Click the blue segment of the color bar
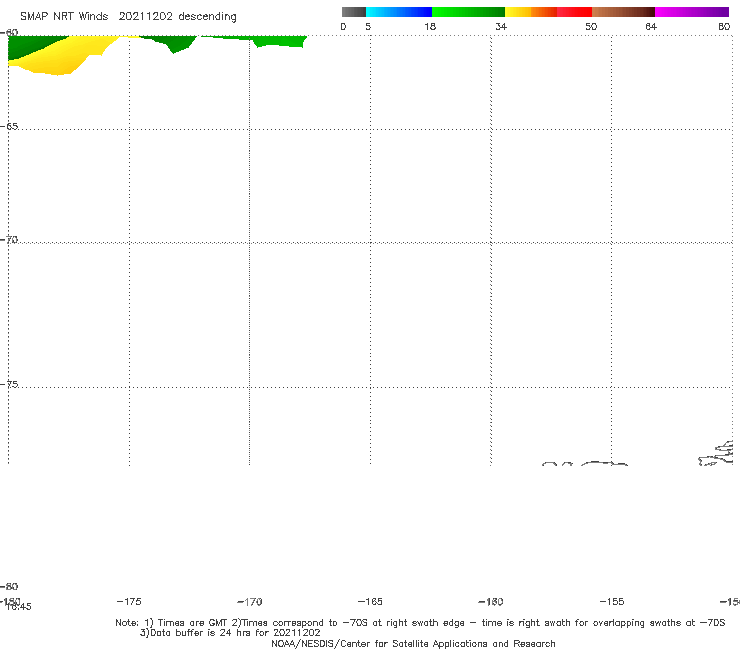Screen dimensions: 740x650 pos(399,12)
